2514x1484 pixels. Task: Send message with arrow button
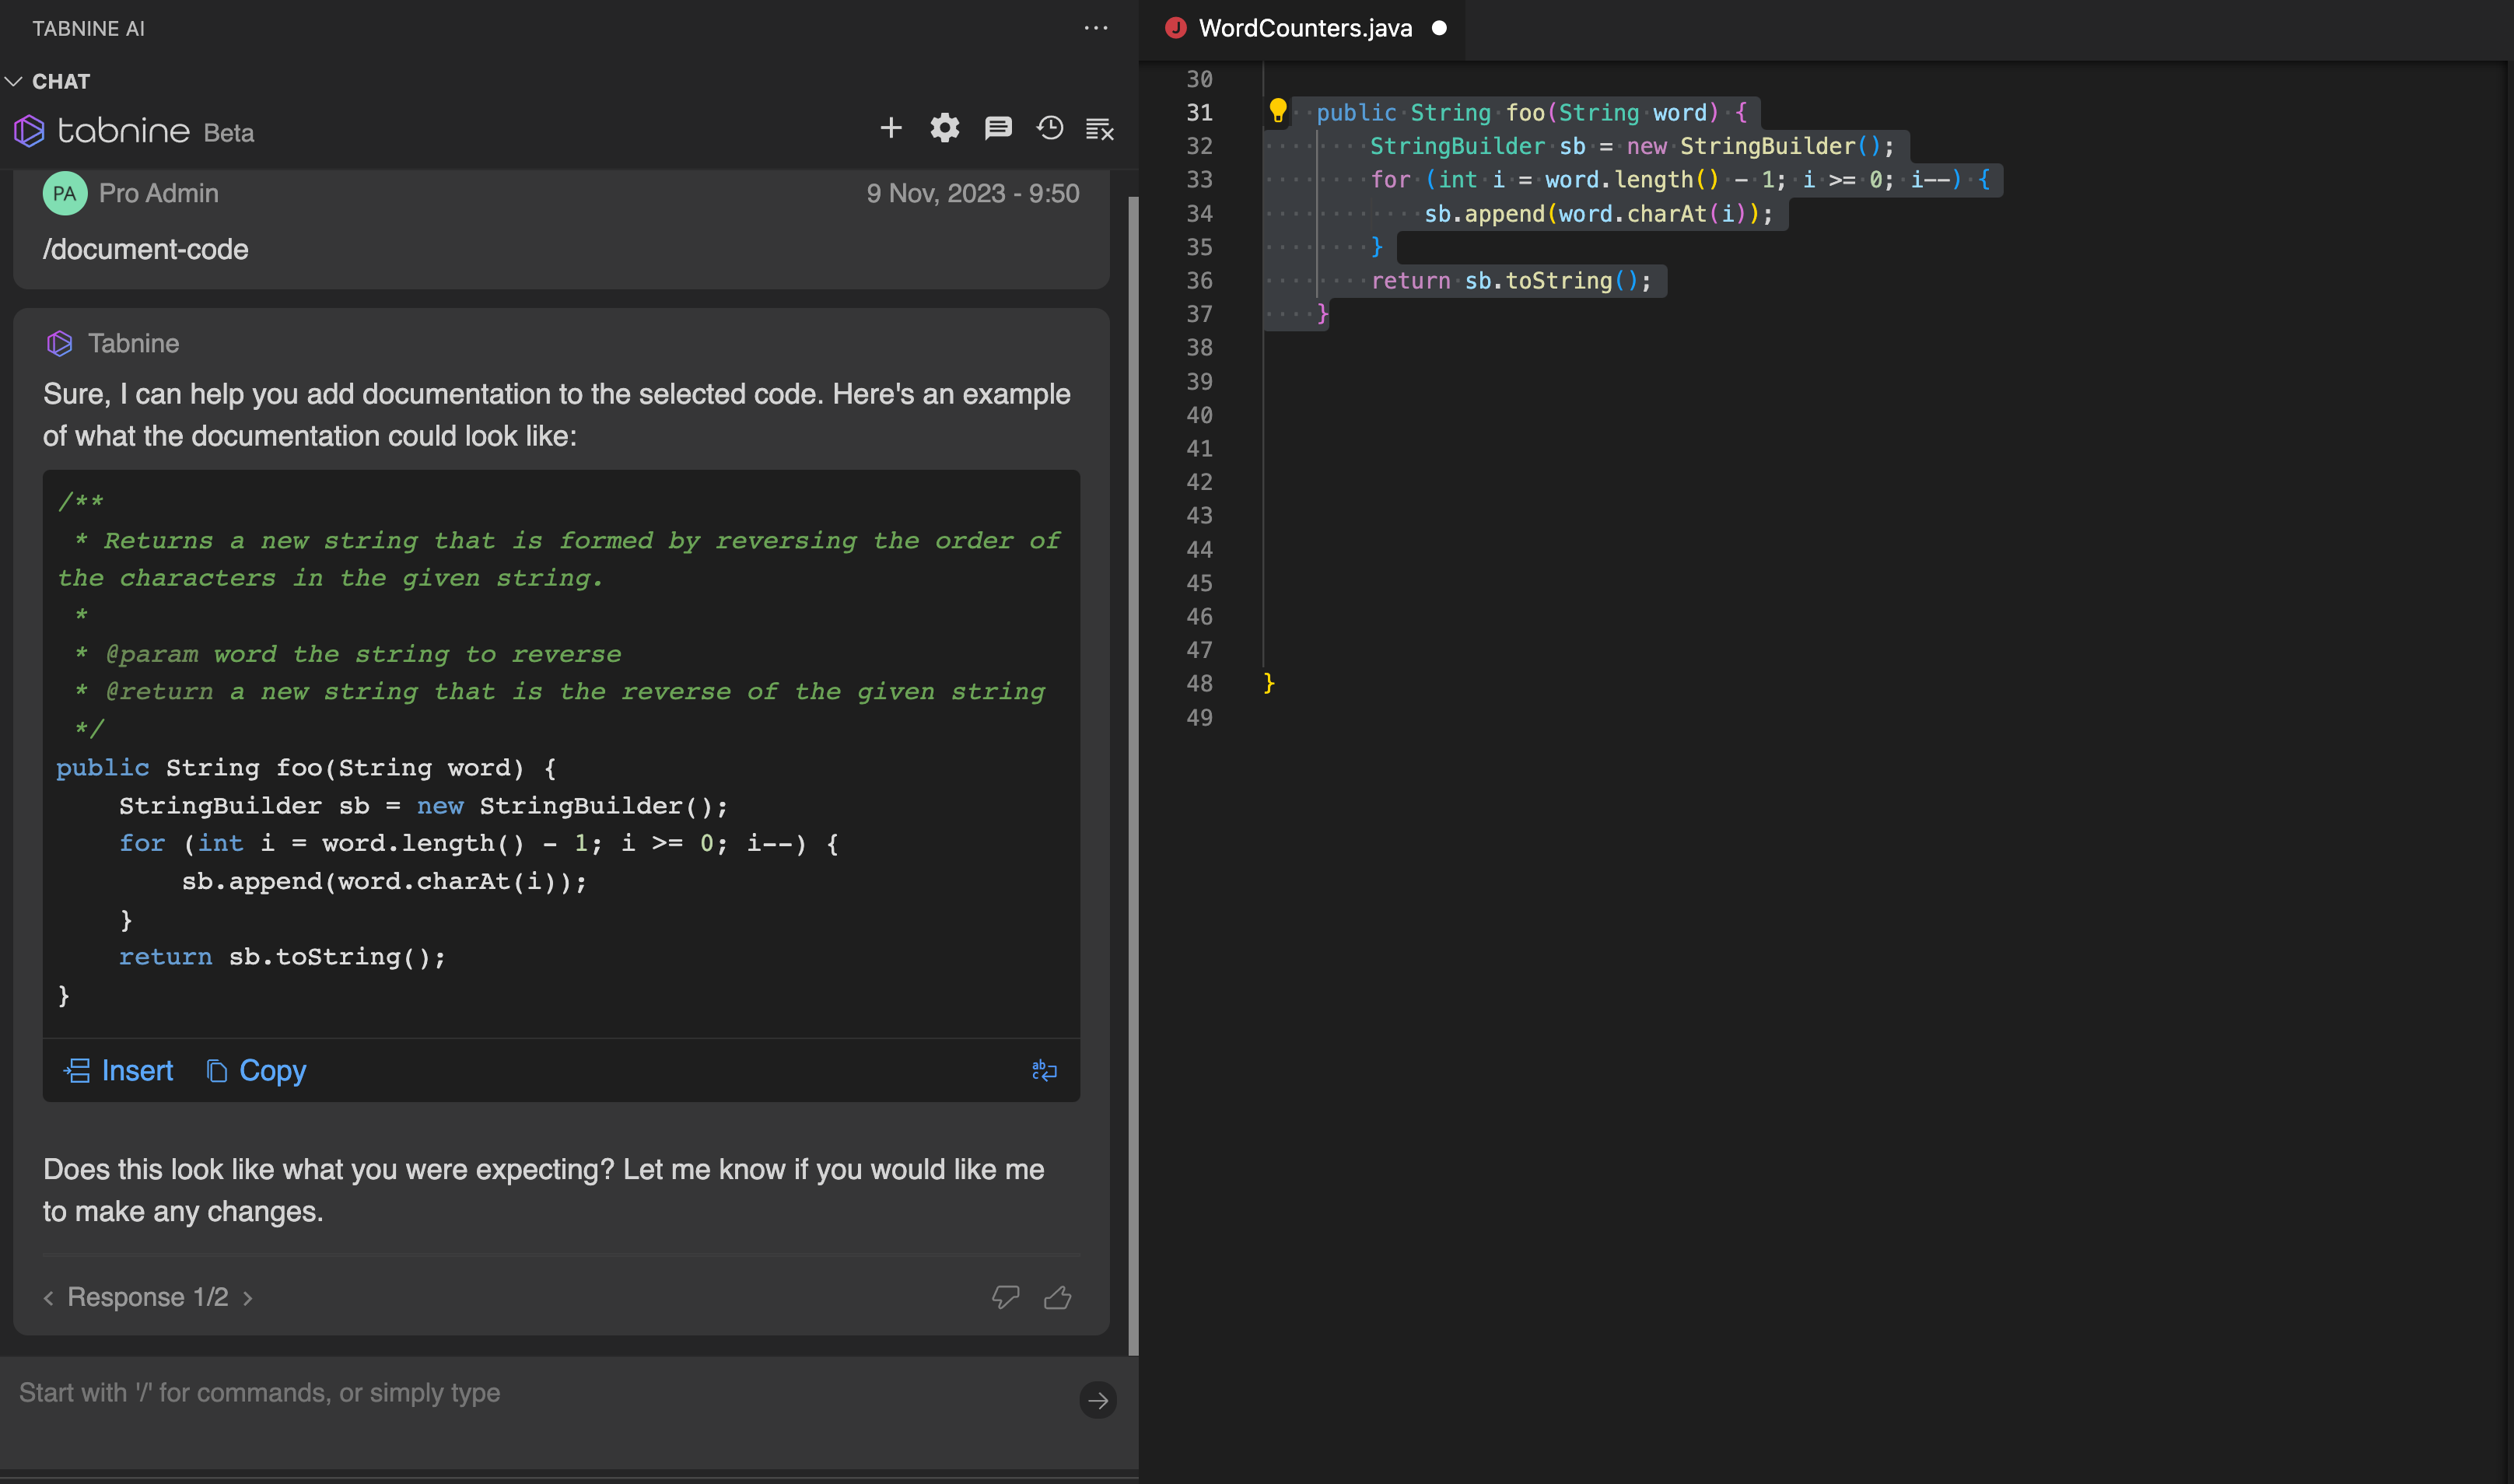1098,1400
